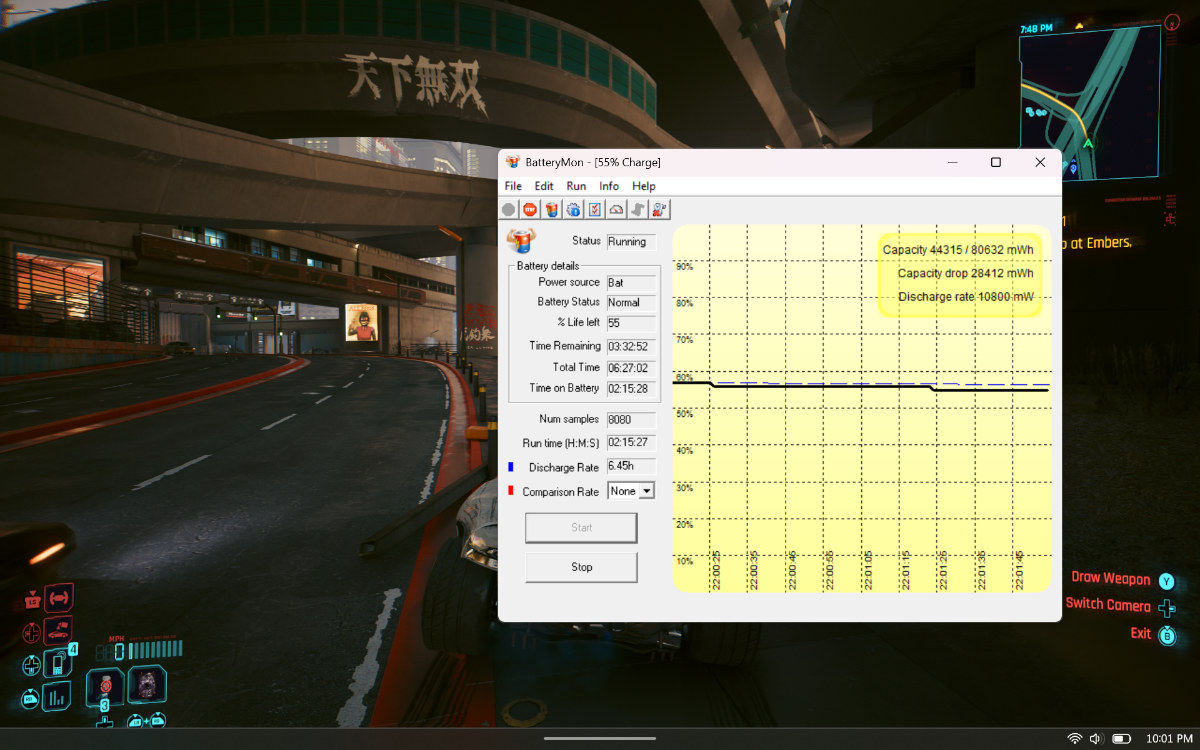
Task: Click the BatteryMon title bar app icon
Action: point(513,162)
